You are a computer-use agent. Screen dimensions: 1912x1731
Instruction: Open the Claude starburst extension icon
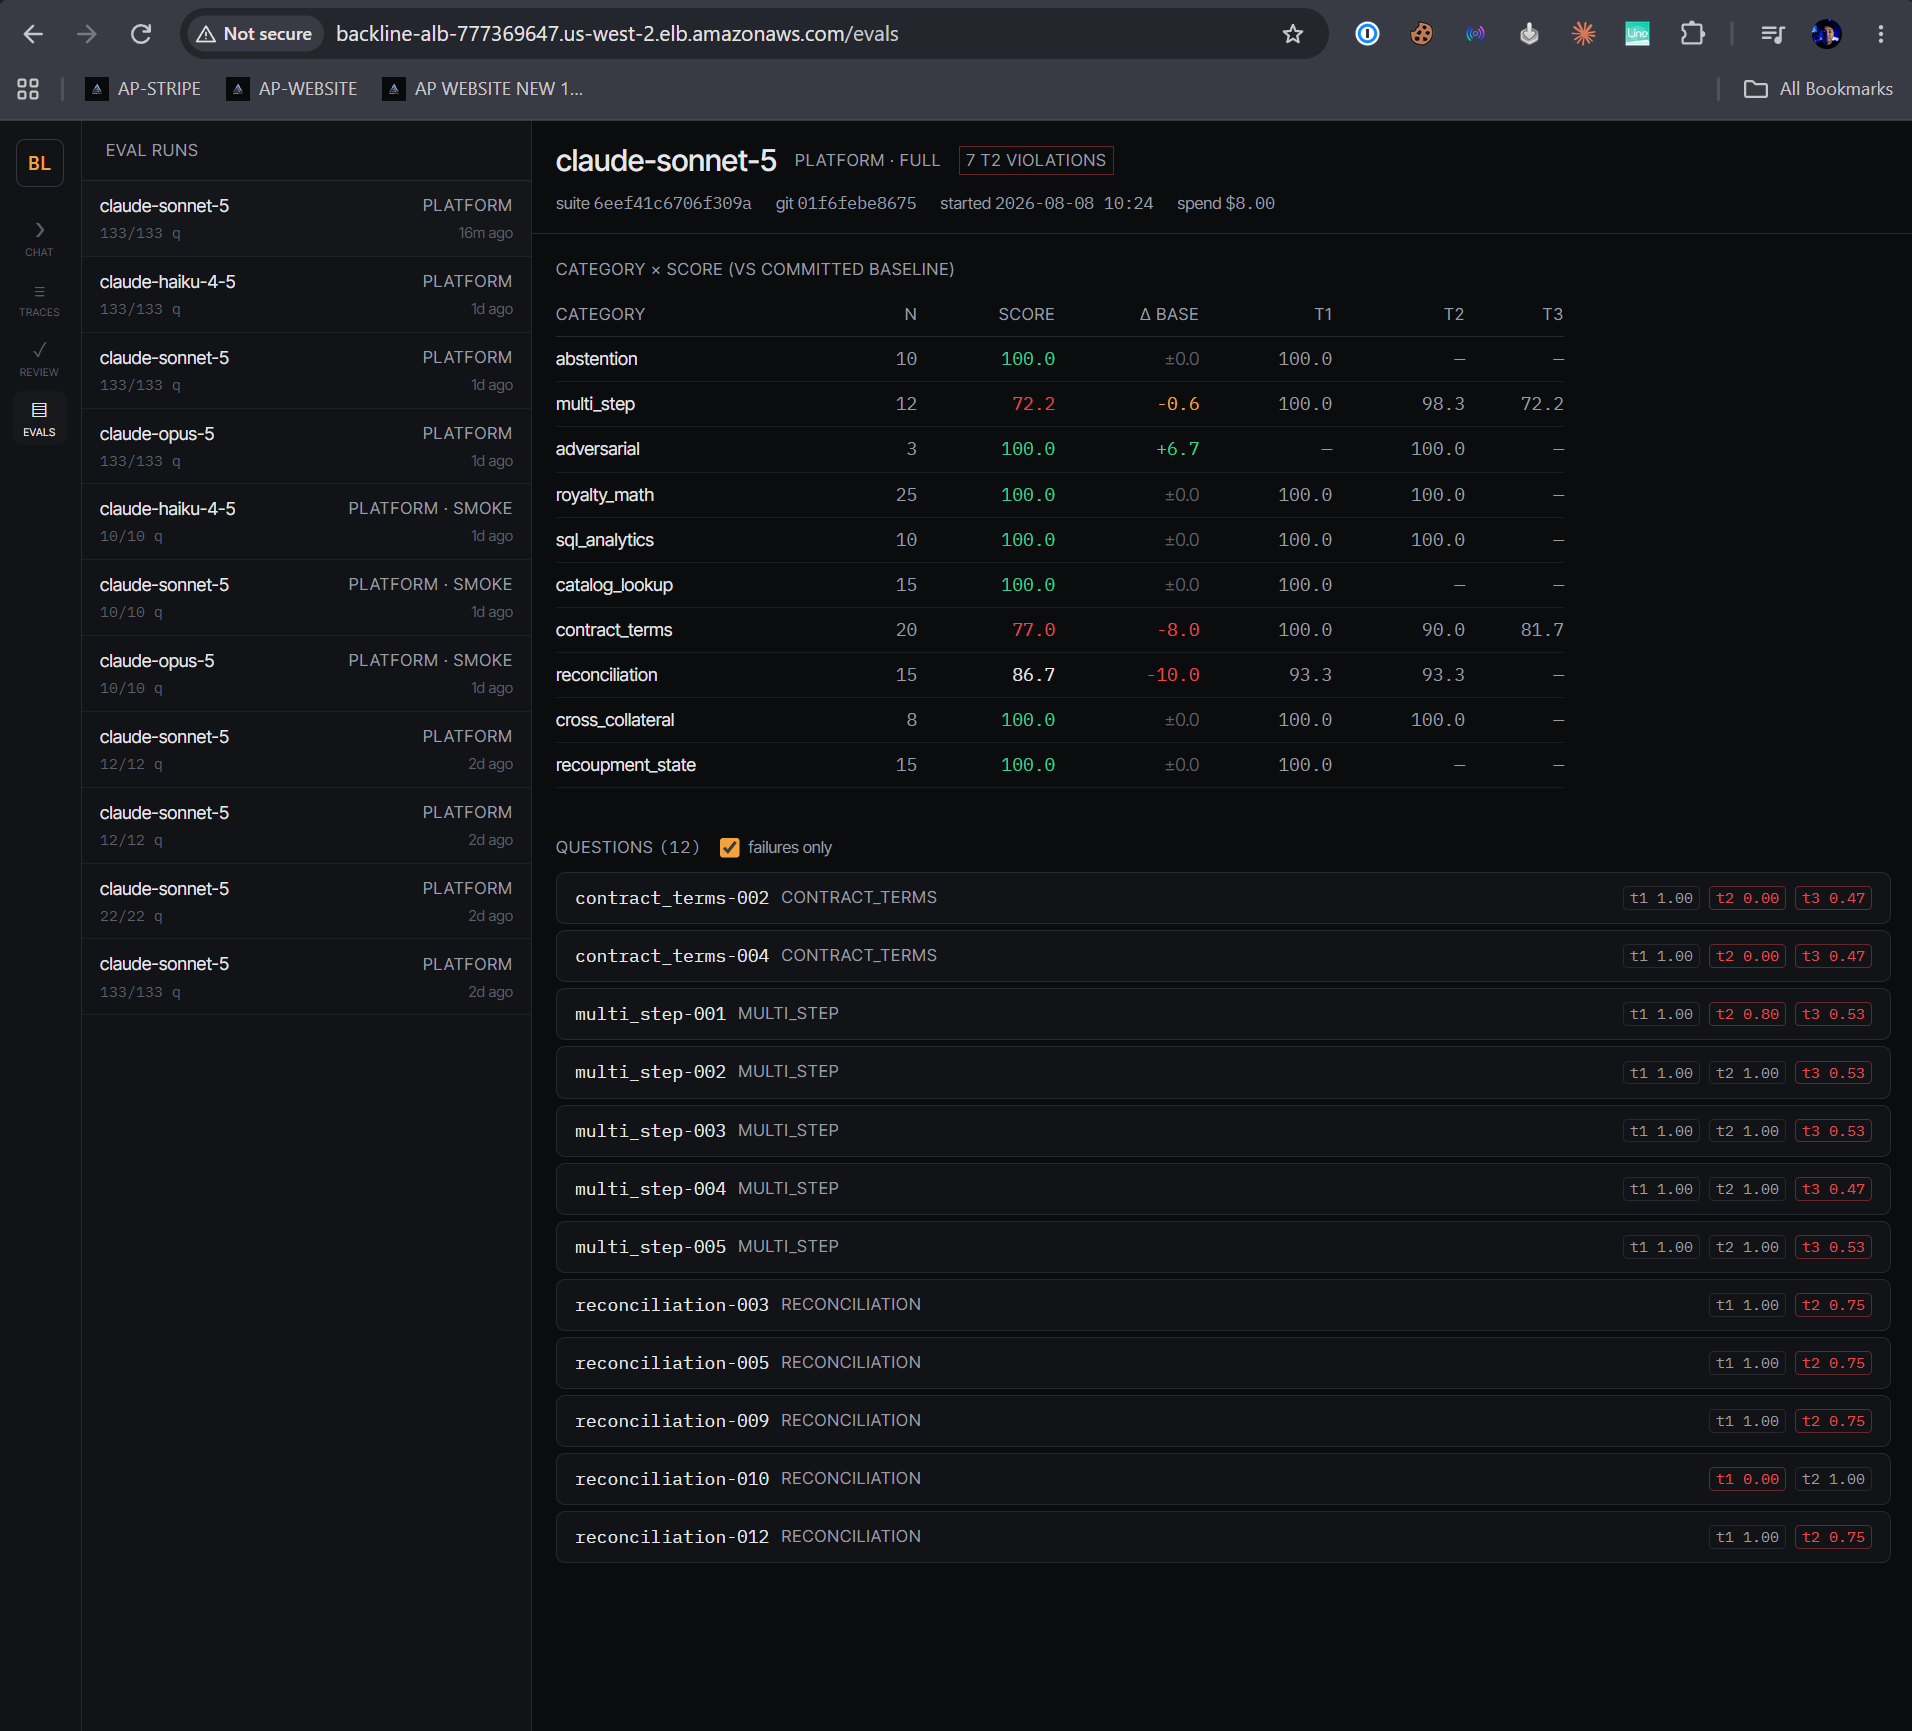pyautogui.click(x=1583, y=34)
